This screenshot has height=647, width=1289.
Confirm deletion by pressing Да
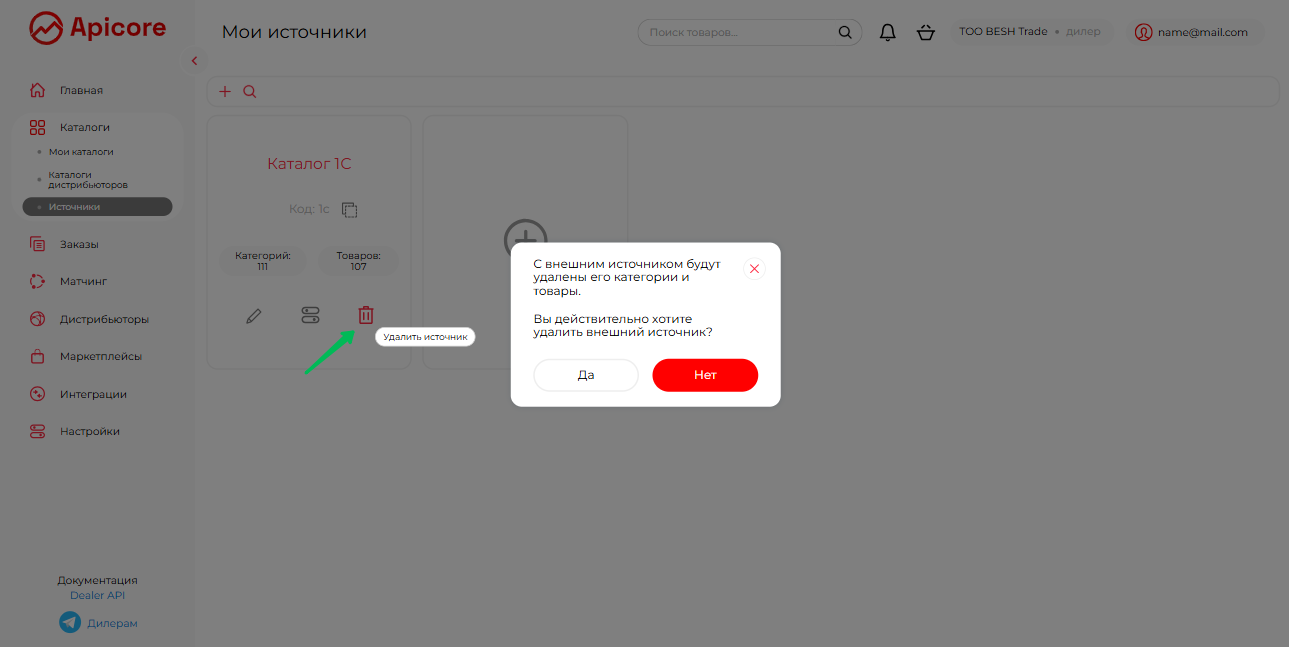[586, 375]
